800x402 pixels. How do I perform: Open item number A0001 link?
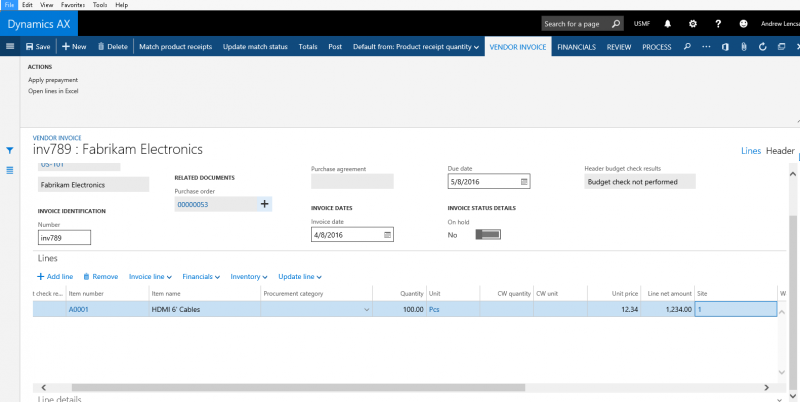coord(79,309)
